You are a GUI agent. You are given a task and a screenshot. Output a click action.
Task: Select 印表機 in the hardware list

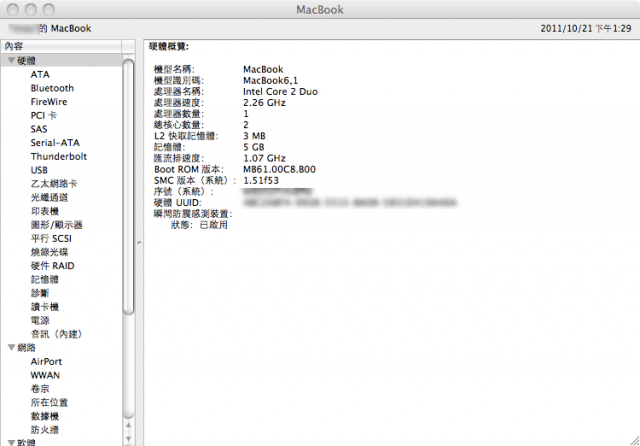click(x=45, y=211)
